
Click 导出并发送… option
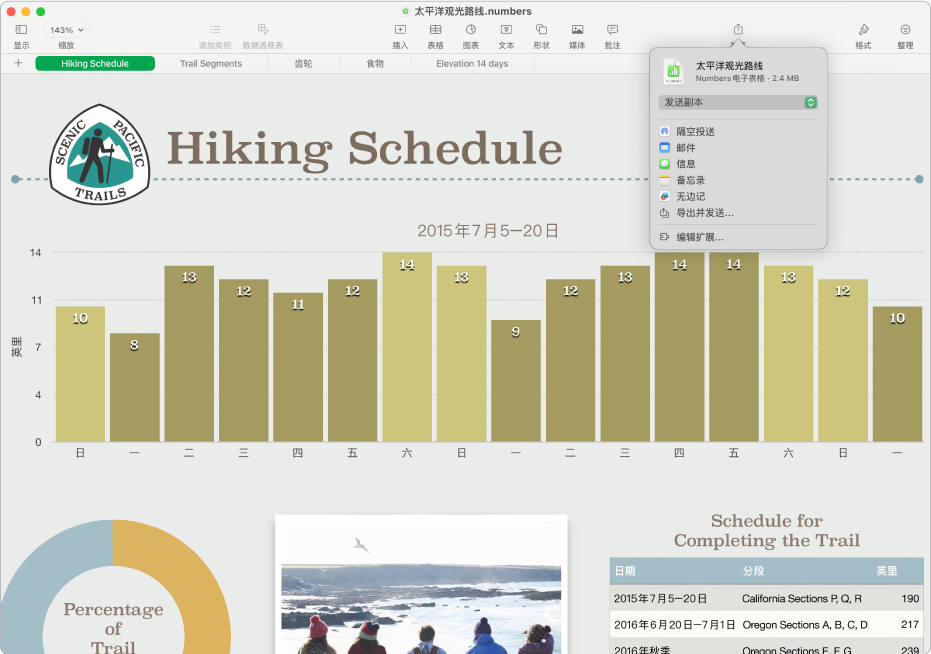click(x=704, y=213)
